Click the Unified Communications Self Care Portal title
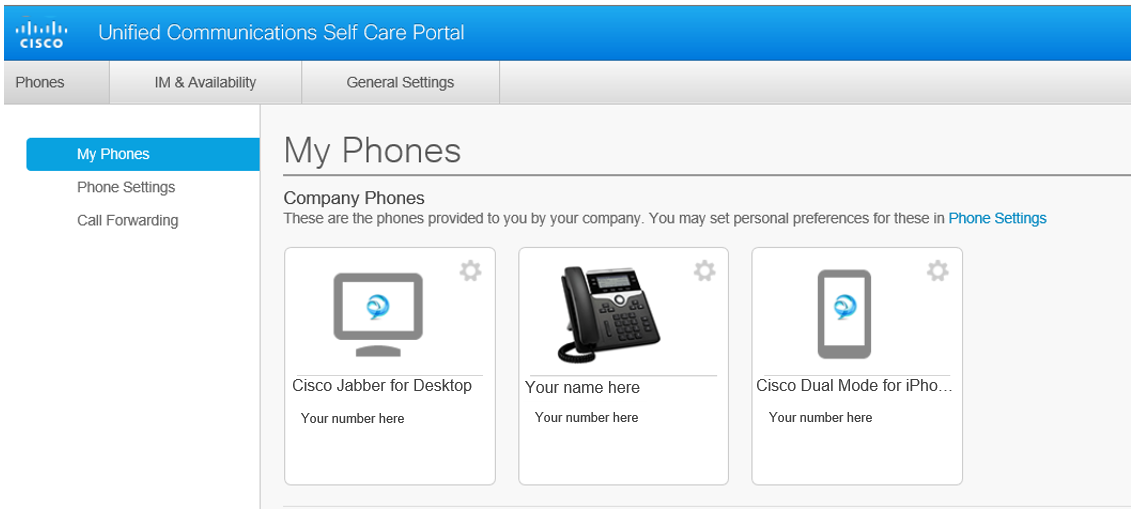The image size is (1137, 514). pos(281,32)
